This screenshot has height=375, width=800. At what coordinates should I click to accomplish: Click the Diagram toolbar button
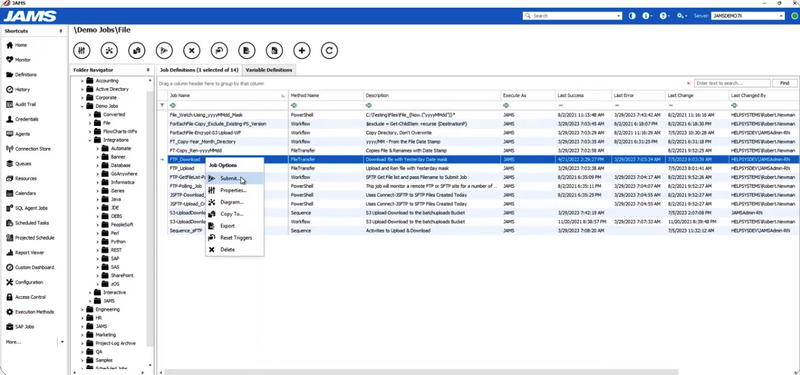[x=109, y=50]
